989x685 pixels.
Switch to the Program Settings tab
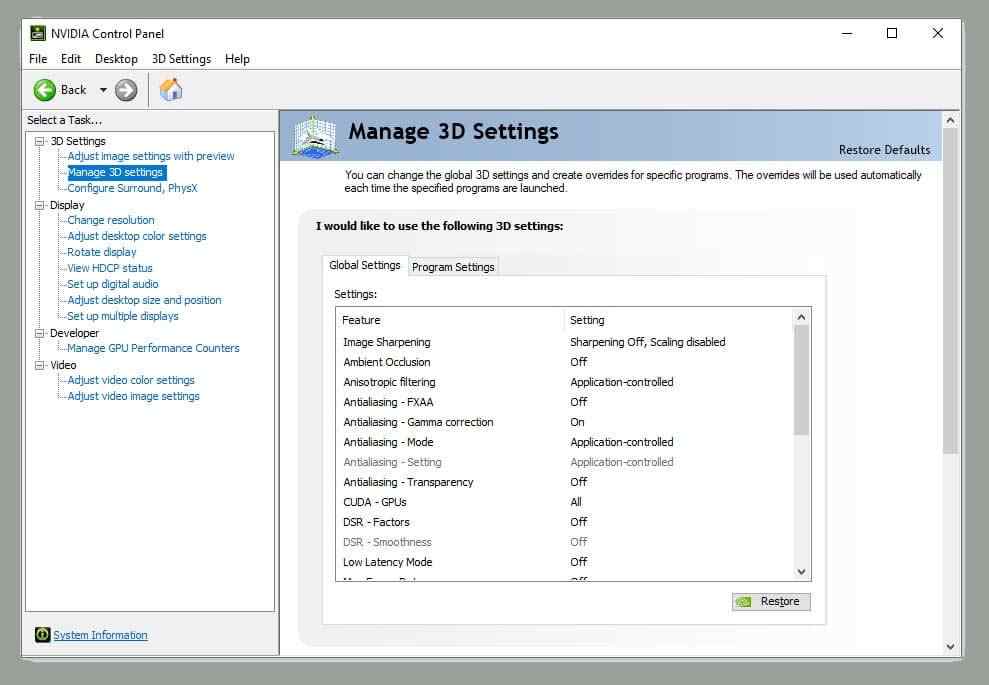(453, 266)
